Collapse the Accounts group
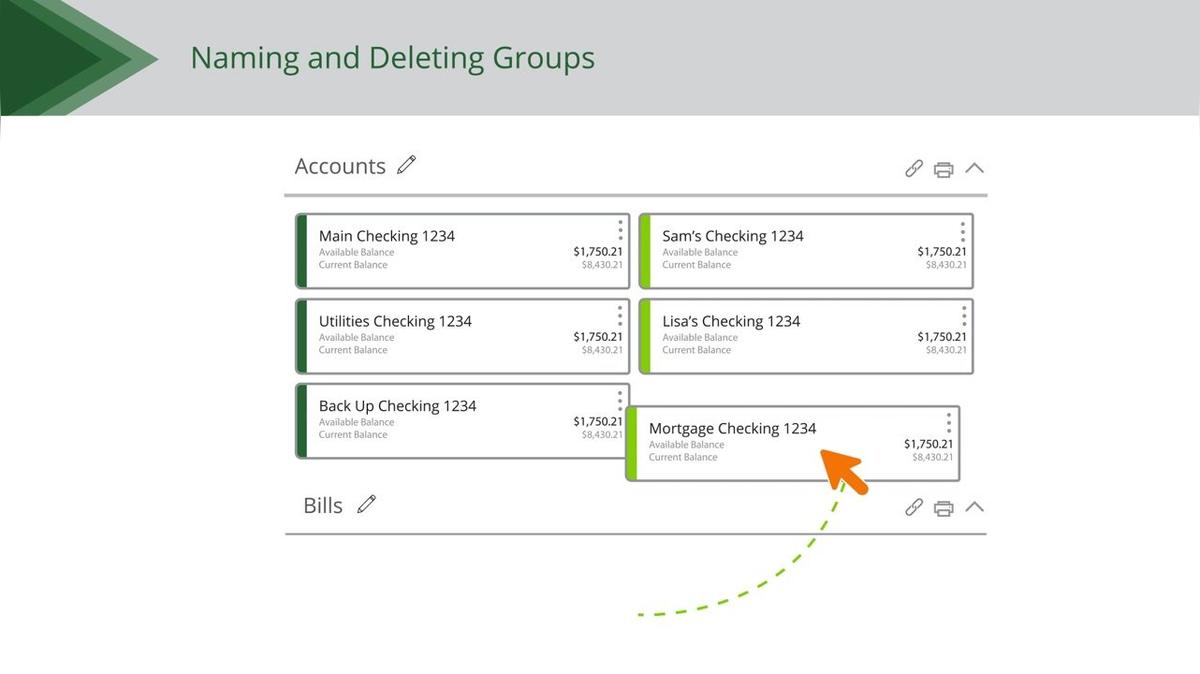The image size is (1200, 674). click(974, 168)
